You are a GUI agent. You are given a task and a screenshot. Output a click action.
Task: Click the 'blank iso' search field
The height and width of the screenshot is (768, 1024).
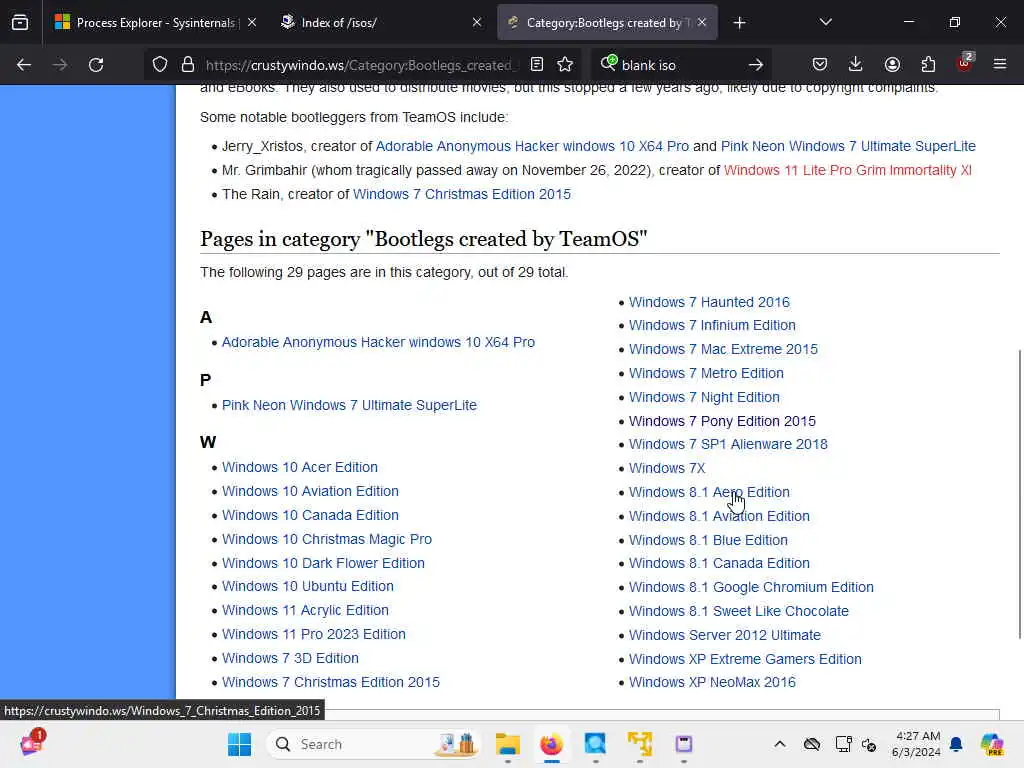point(679,65)
